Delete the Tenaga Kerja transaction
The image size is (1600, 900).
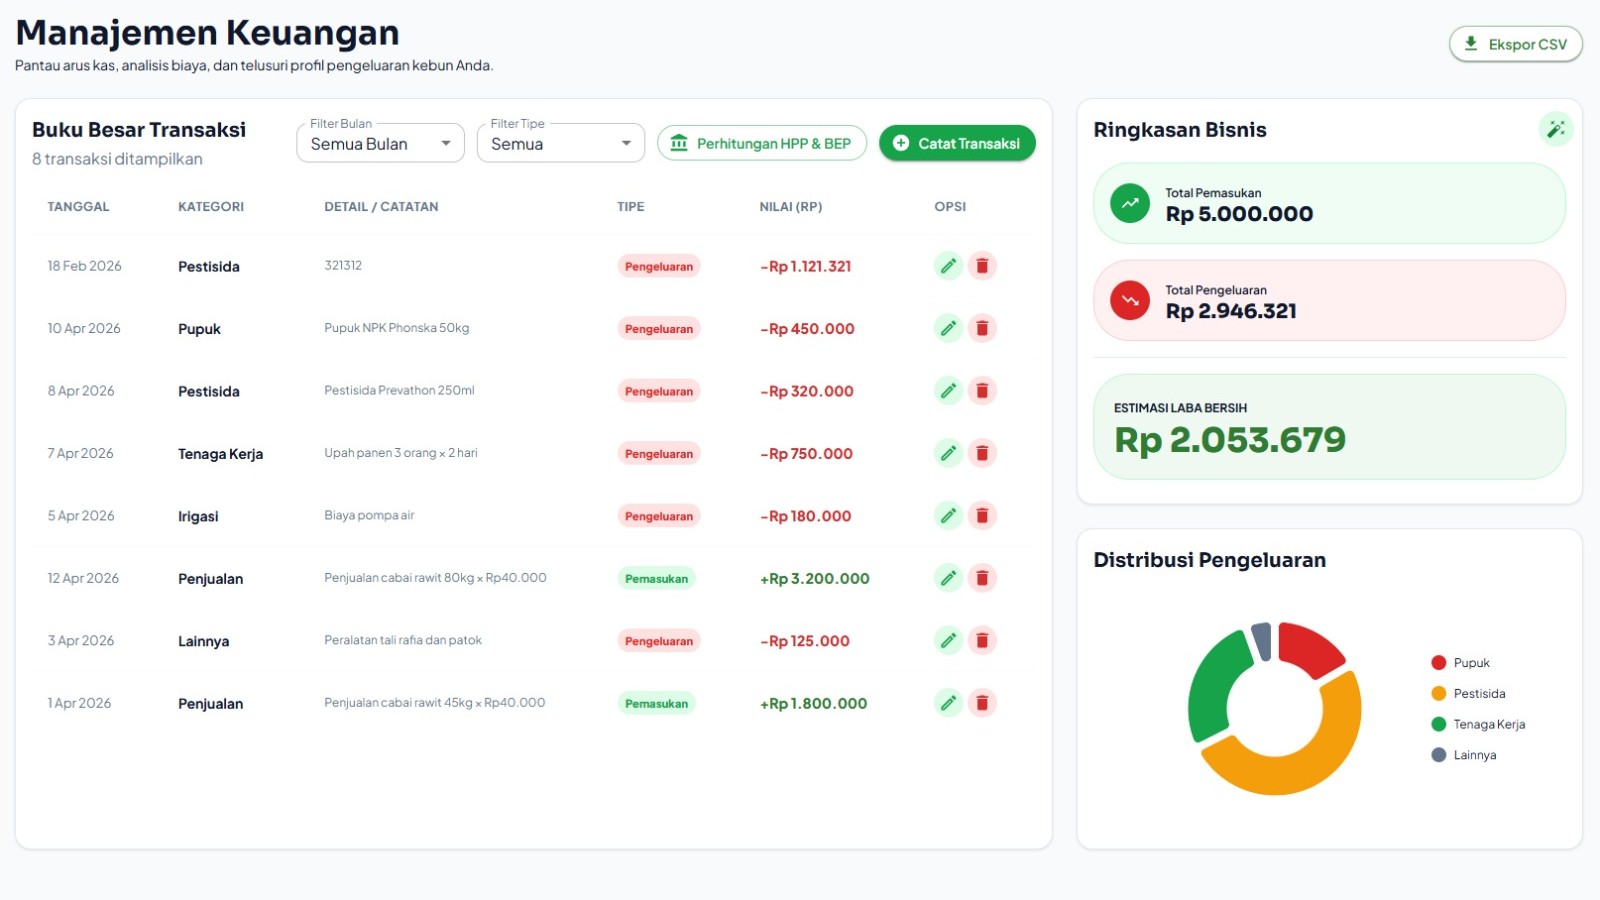tap(982, 453)
